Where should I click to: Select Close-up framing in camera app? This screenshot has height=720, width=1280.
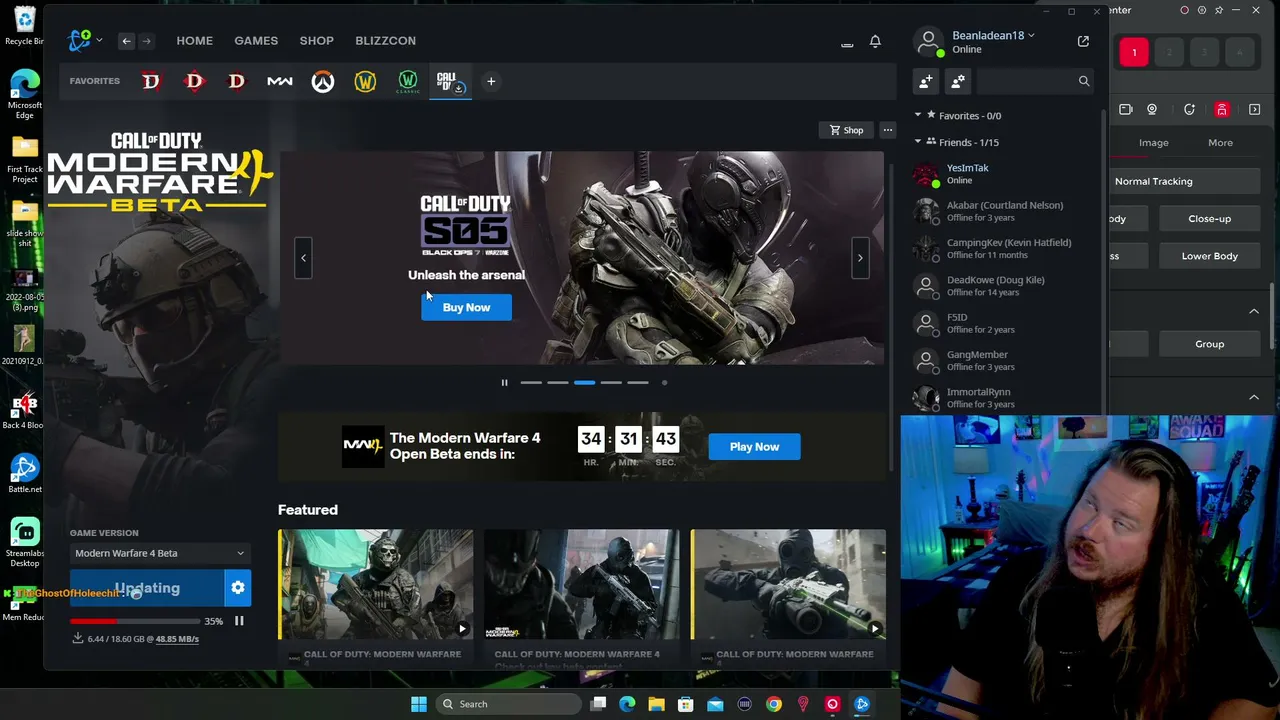coord(1209,218)
